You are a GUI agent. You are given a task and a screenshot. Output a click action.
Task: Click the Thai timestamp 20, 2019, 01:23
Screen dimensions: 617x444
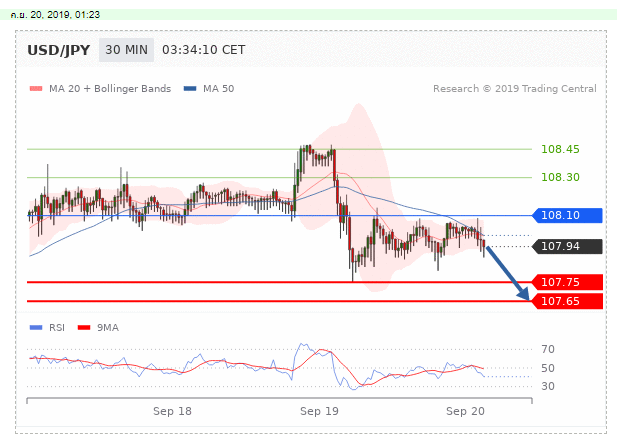[55, 15]
